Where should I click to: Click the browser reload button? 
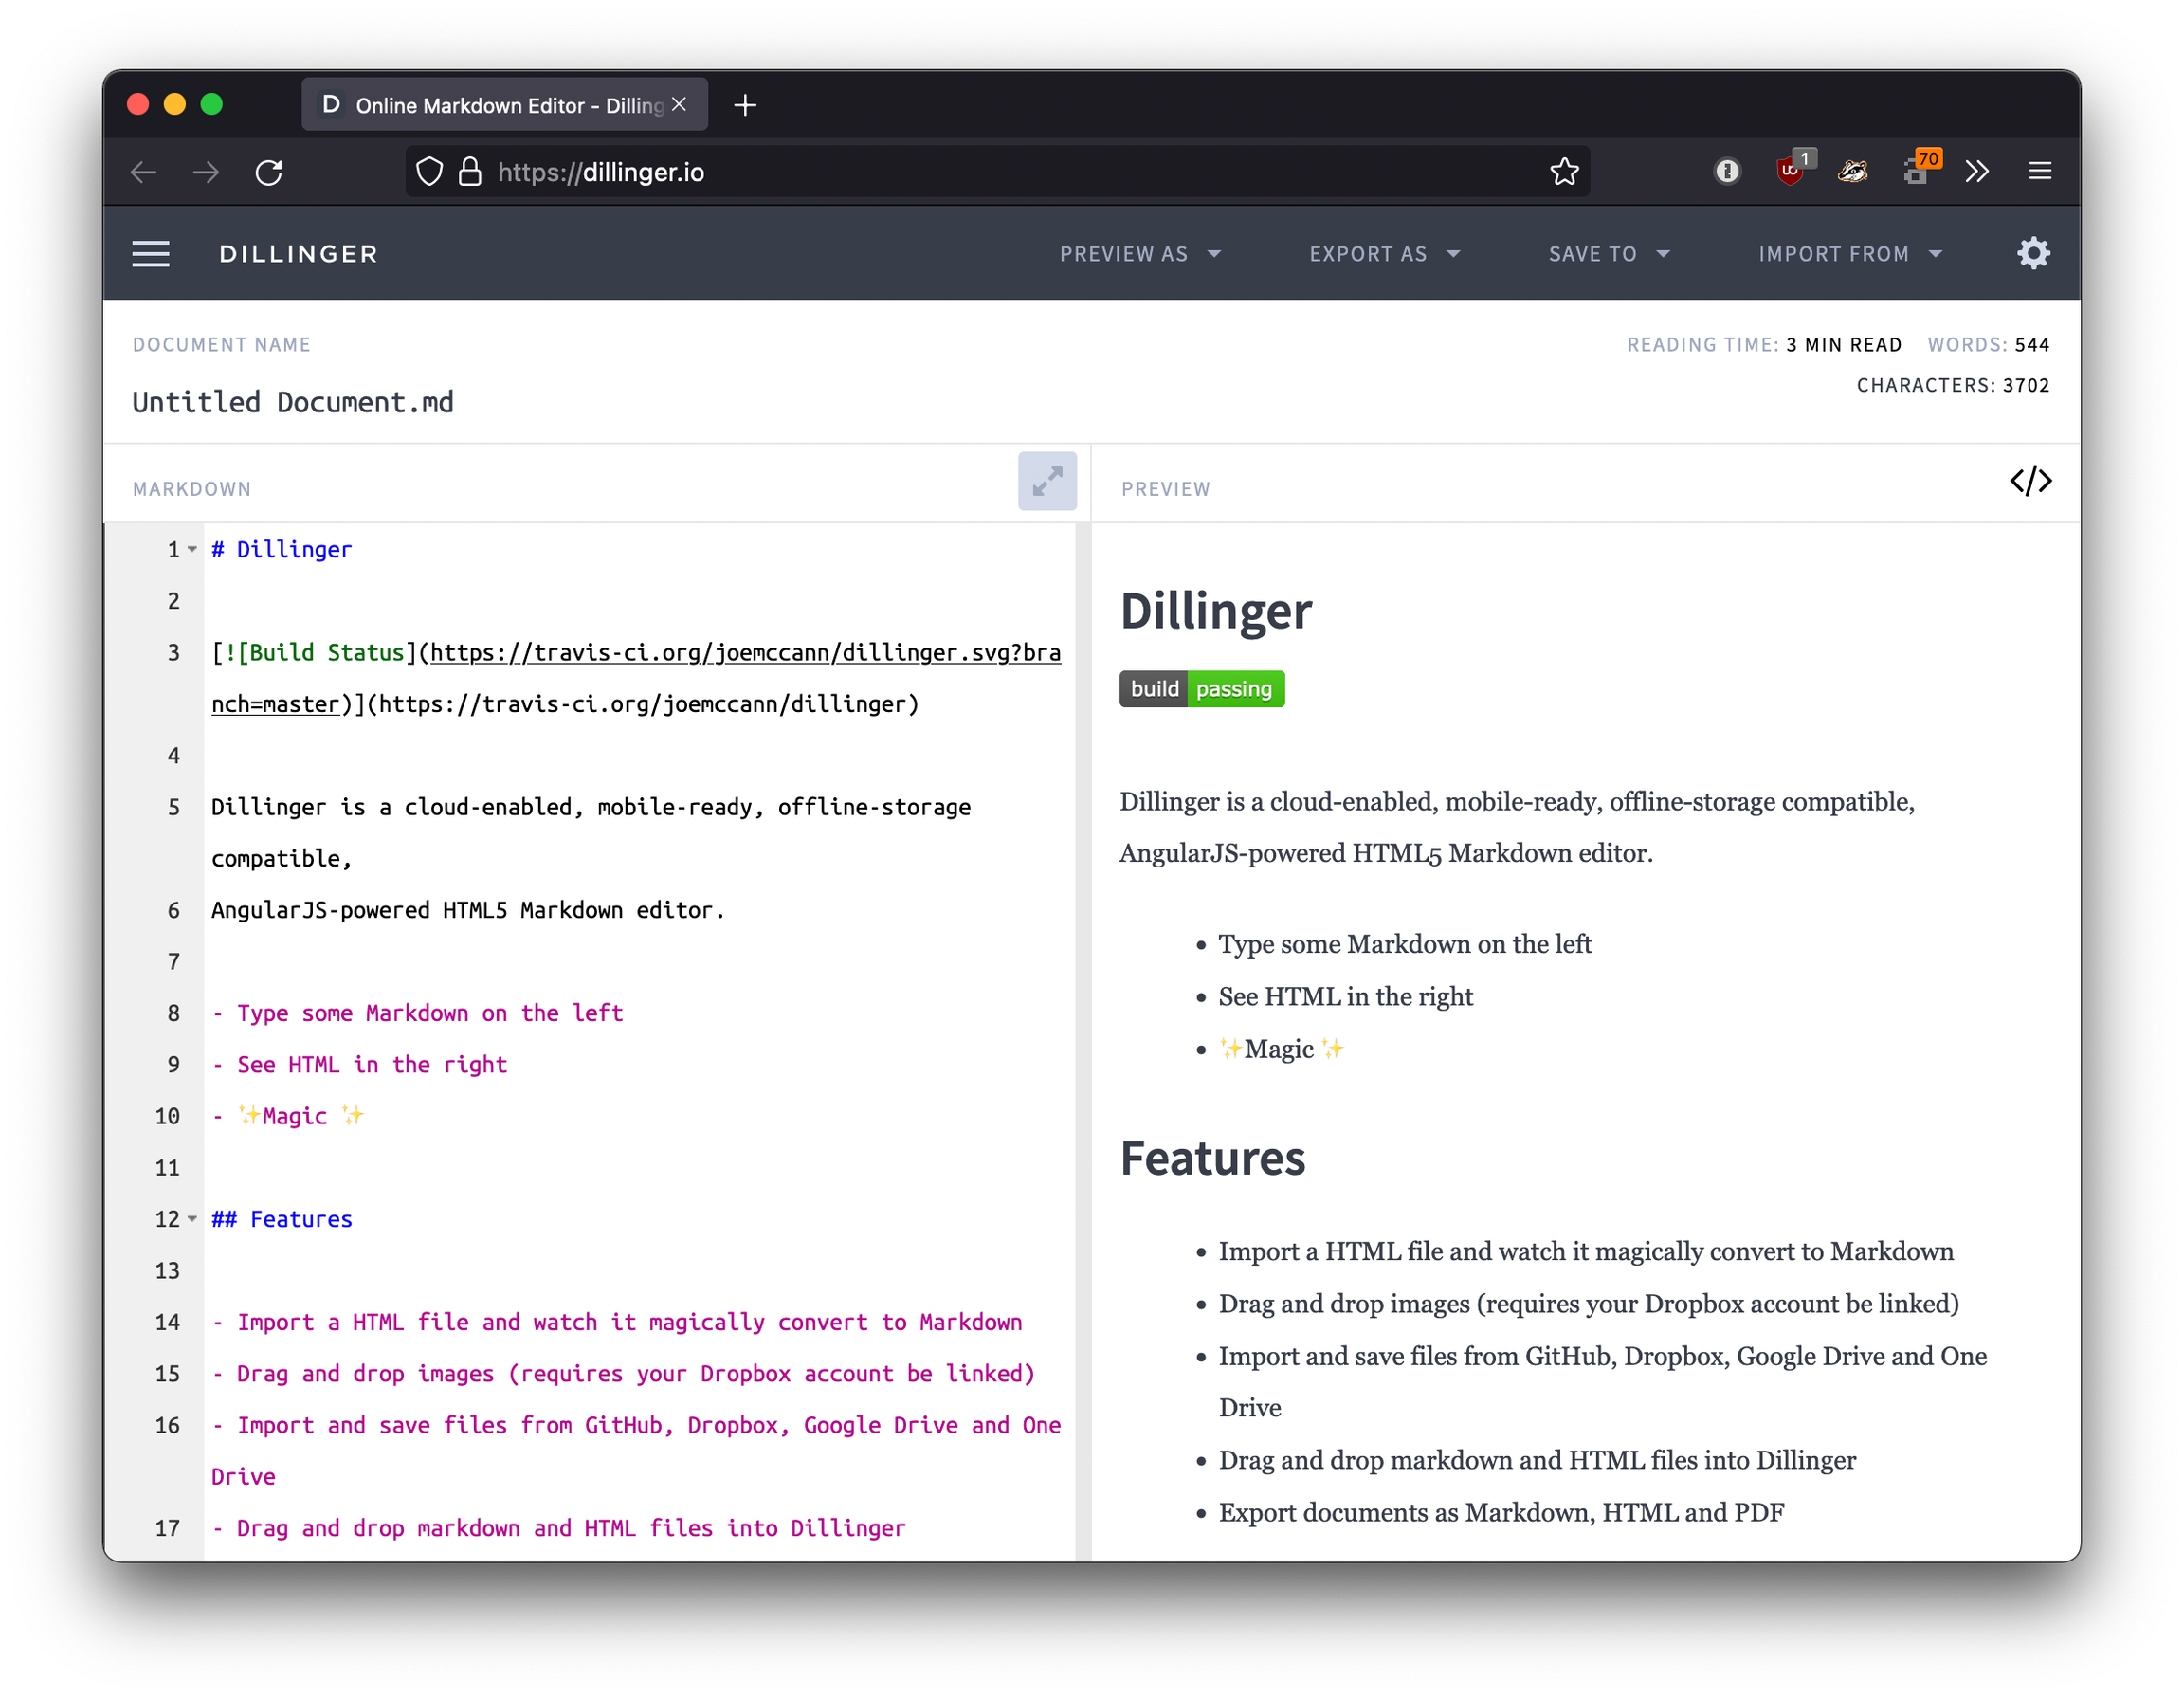click(x=269, y=172)
